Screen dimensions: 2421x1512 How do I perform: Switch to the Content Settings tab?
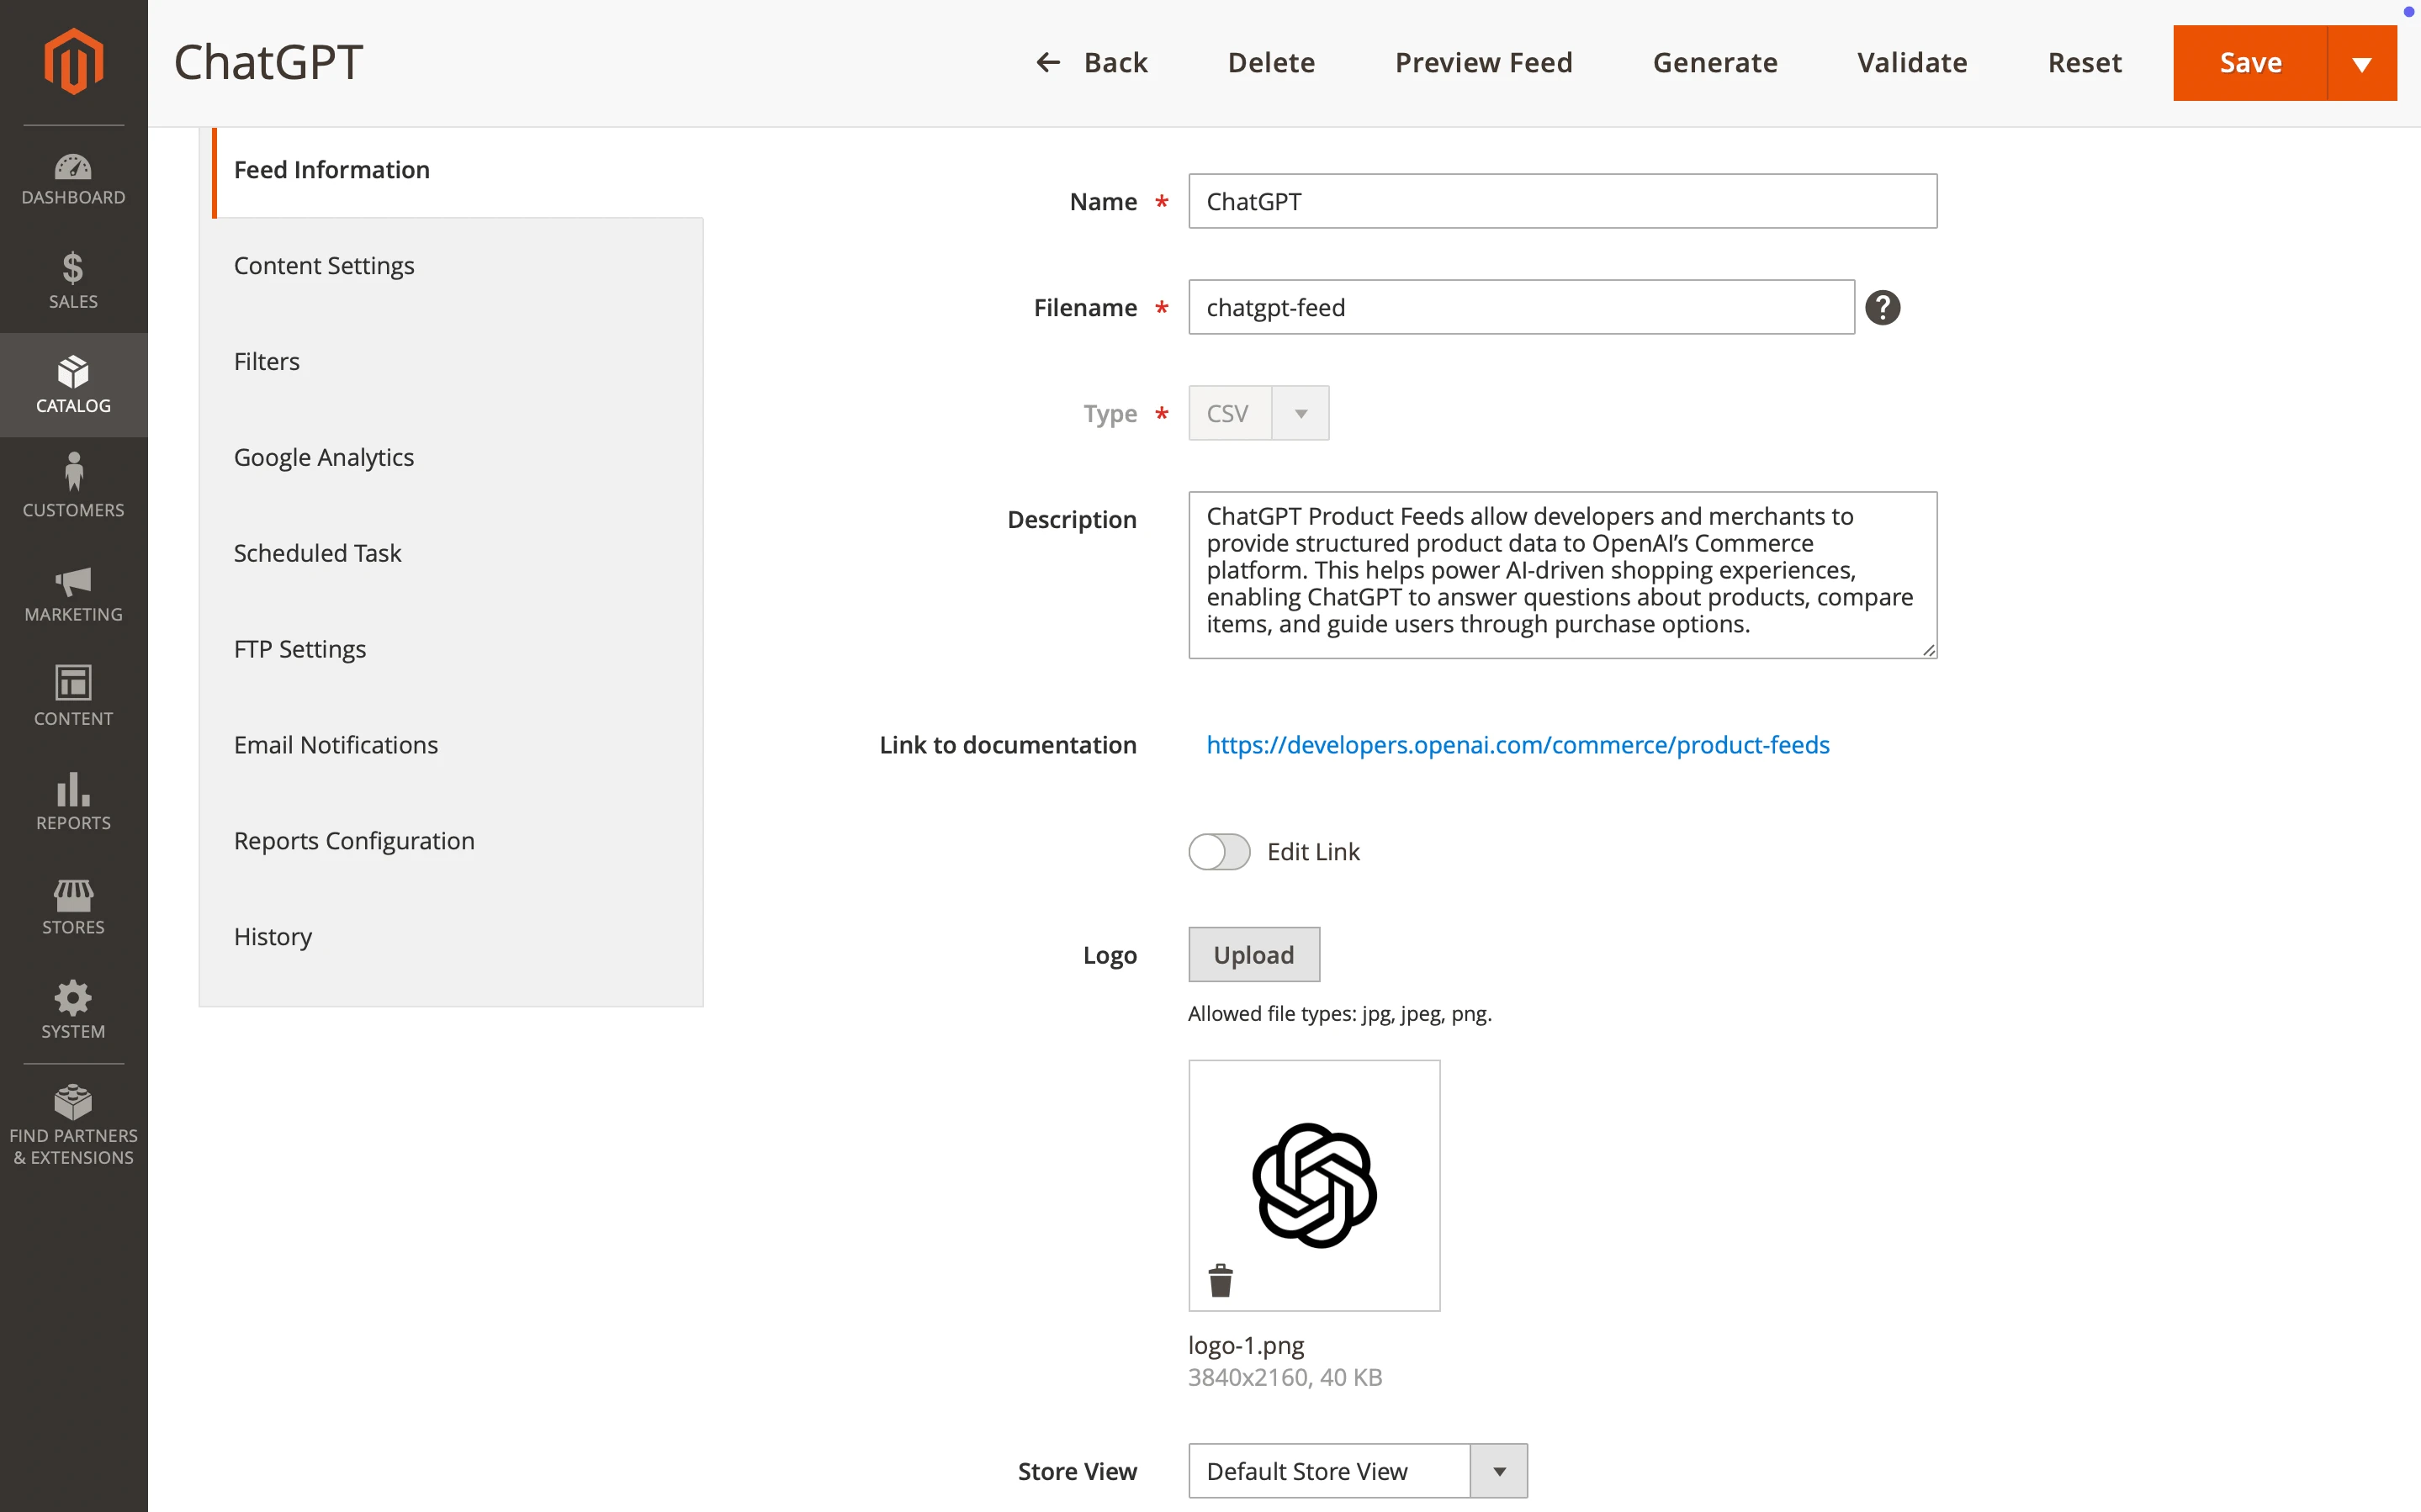324,265
